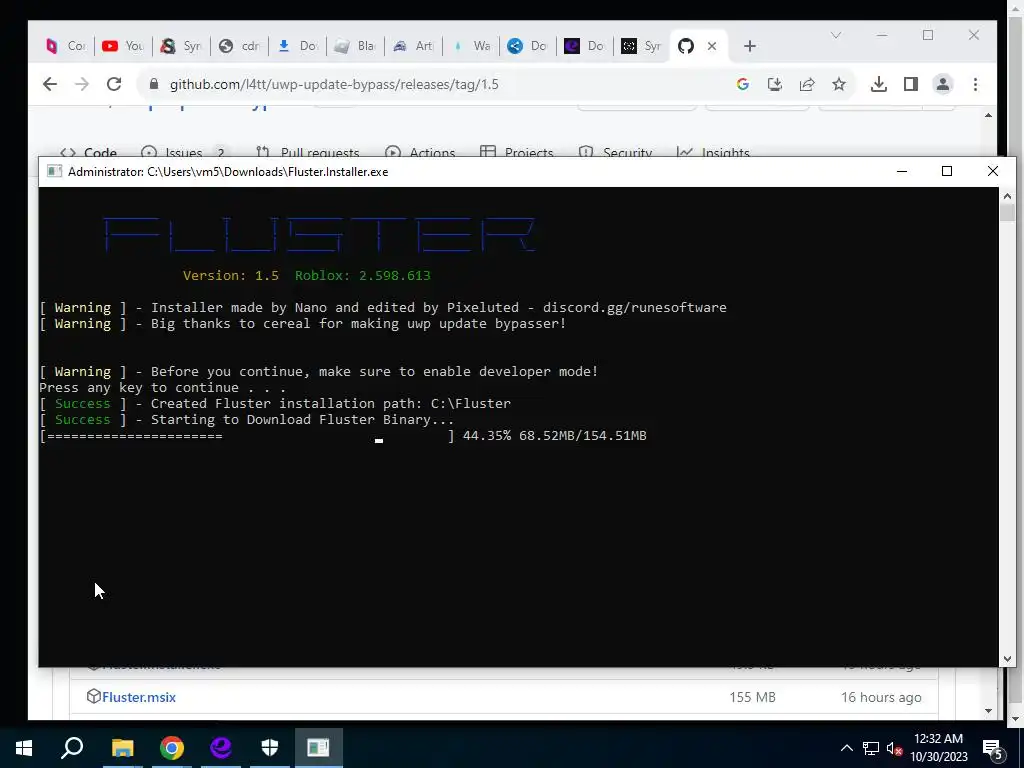Bookmark this page with the star
Screen dimensions: 1024x768
point(839,84)
